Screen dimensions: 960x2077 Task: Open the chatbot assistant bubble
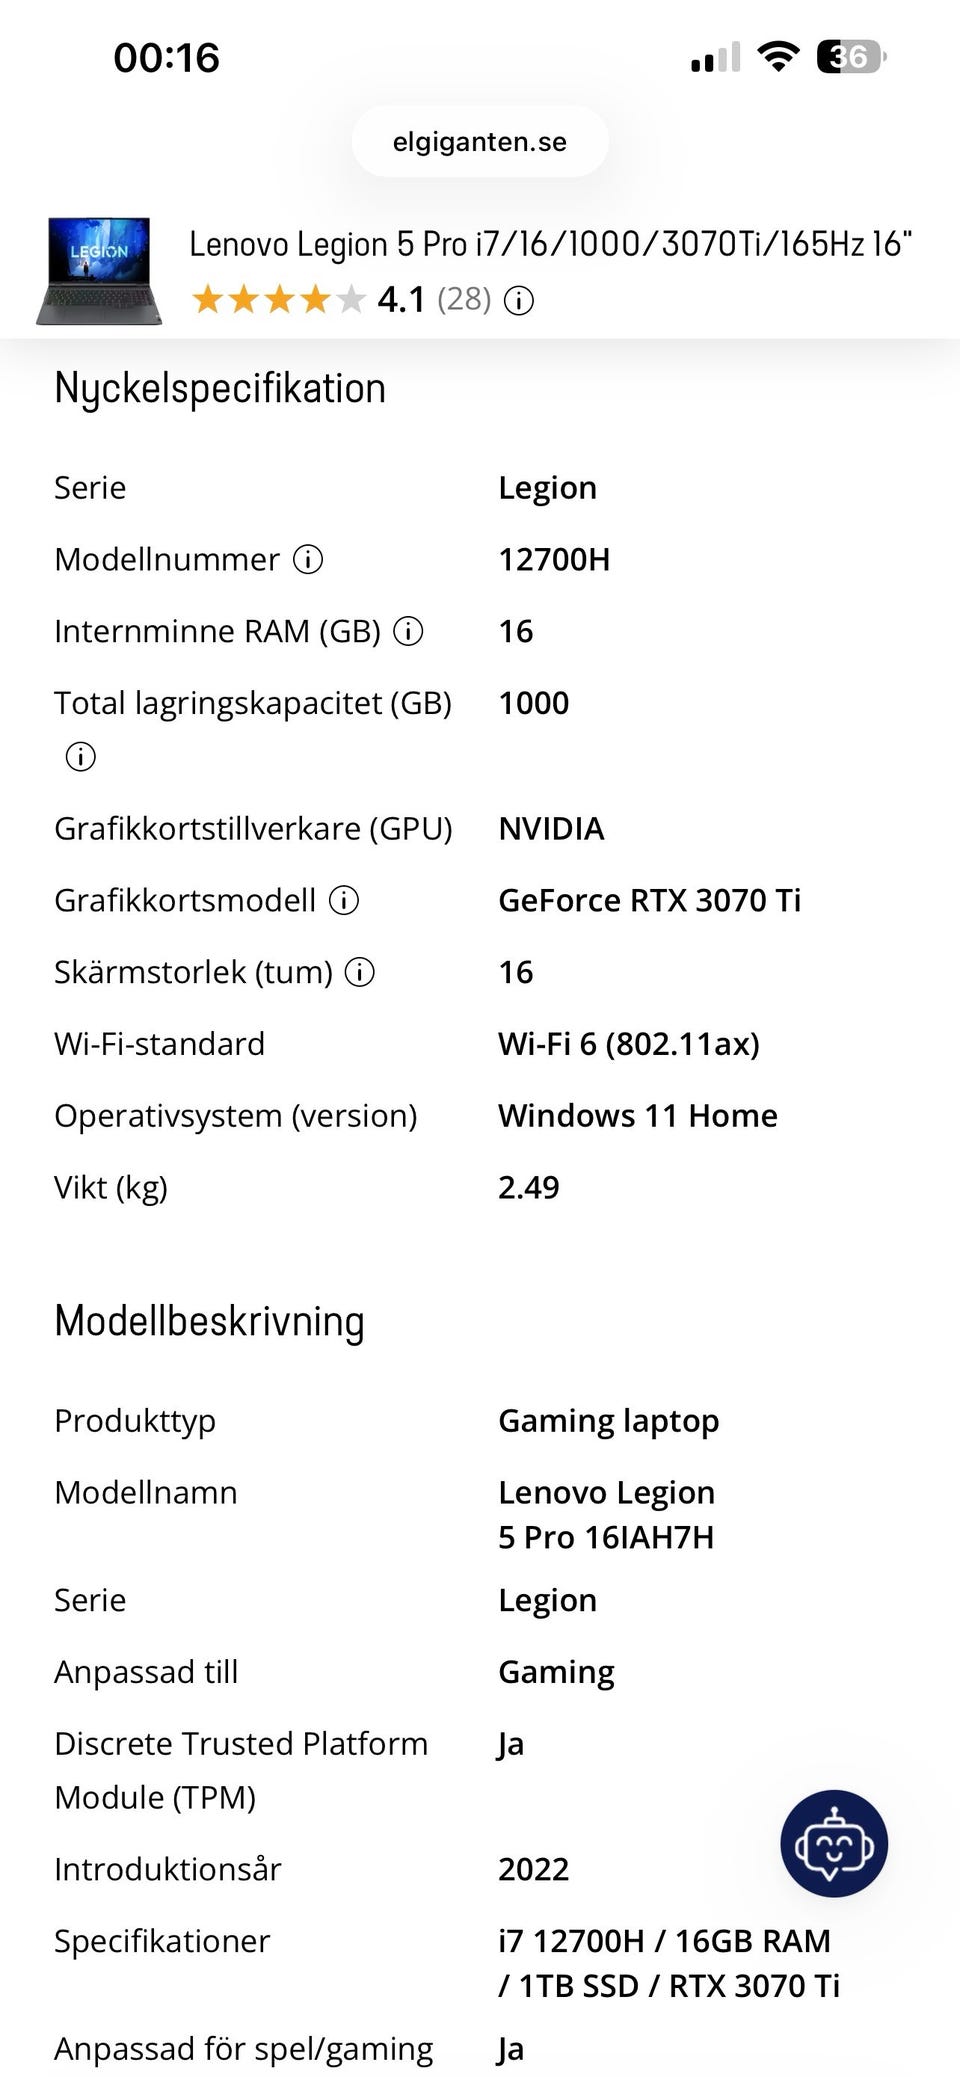point(834,1844)
